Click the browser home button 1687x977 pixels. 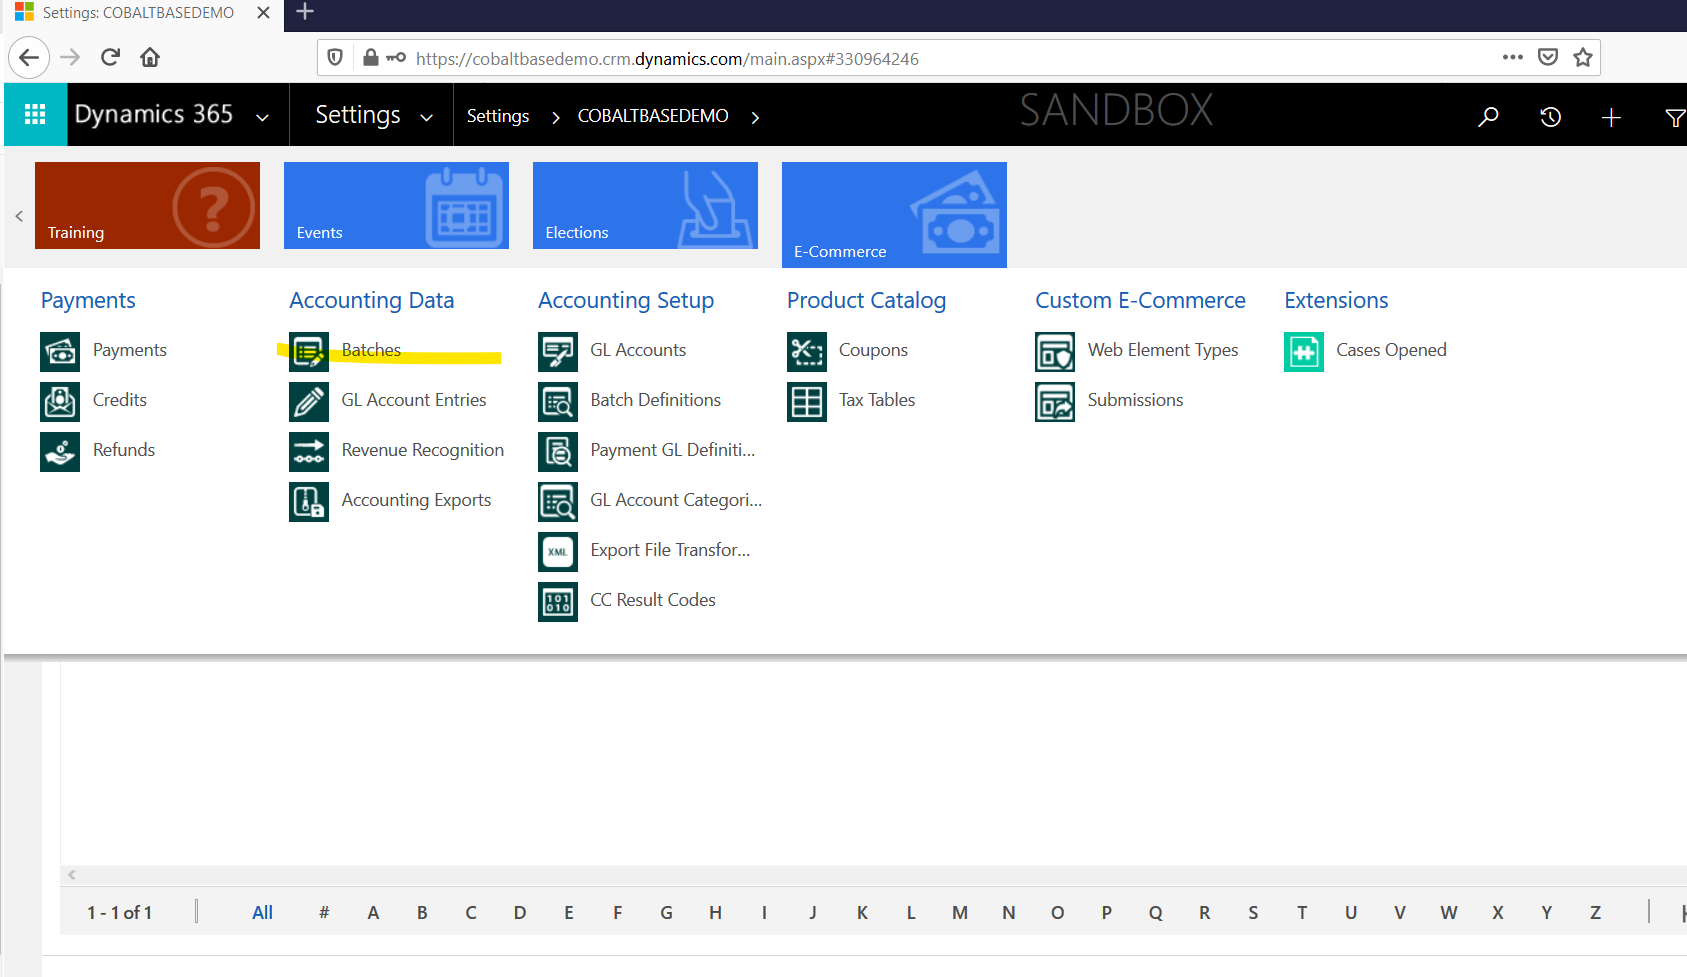tap(150, 57)
